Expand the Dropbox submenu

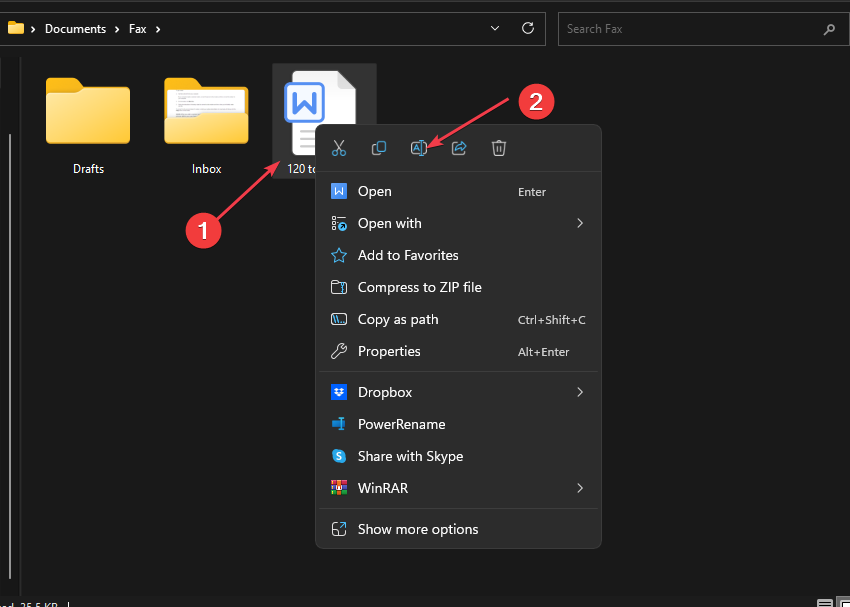coord(579,392)
